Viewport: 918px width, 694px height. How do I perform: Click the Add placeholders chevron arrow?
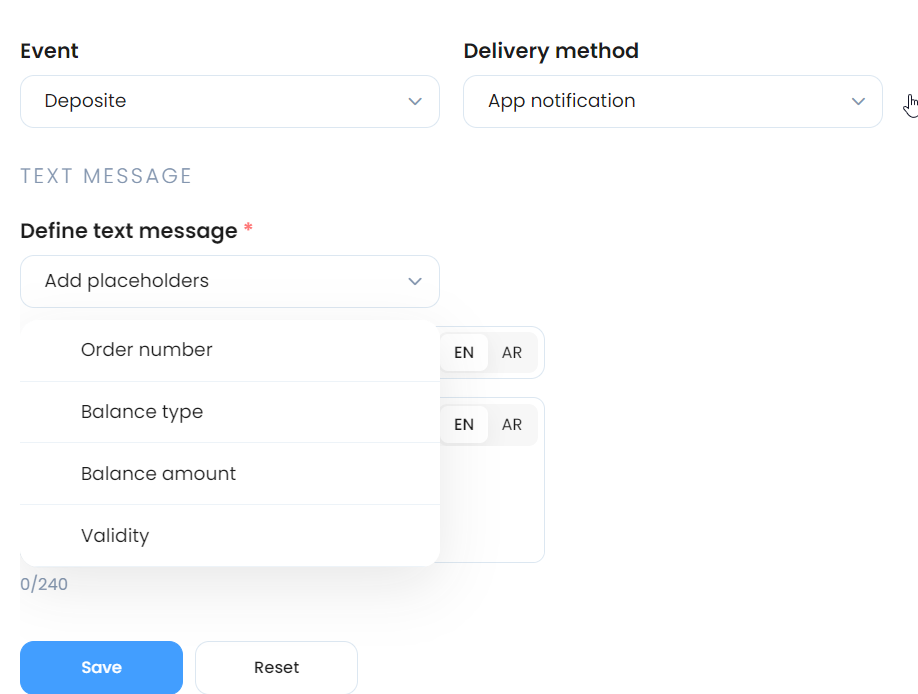coord(415,281)
